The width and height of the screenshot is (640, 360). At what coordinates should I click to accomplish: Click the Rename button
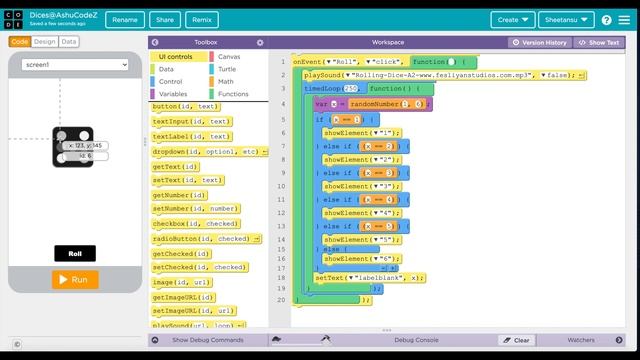(125, 20)
